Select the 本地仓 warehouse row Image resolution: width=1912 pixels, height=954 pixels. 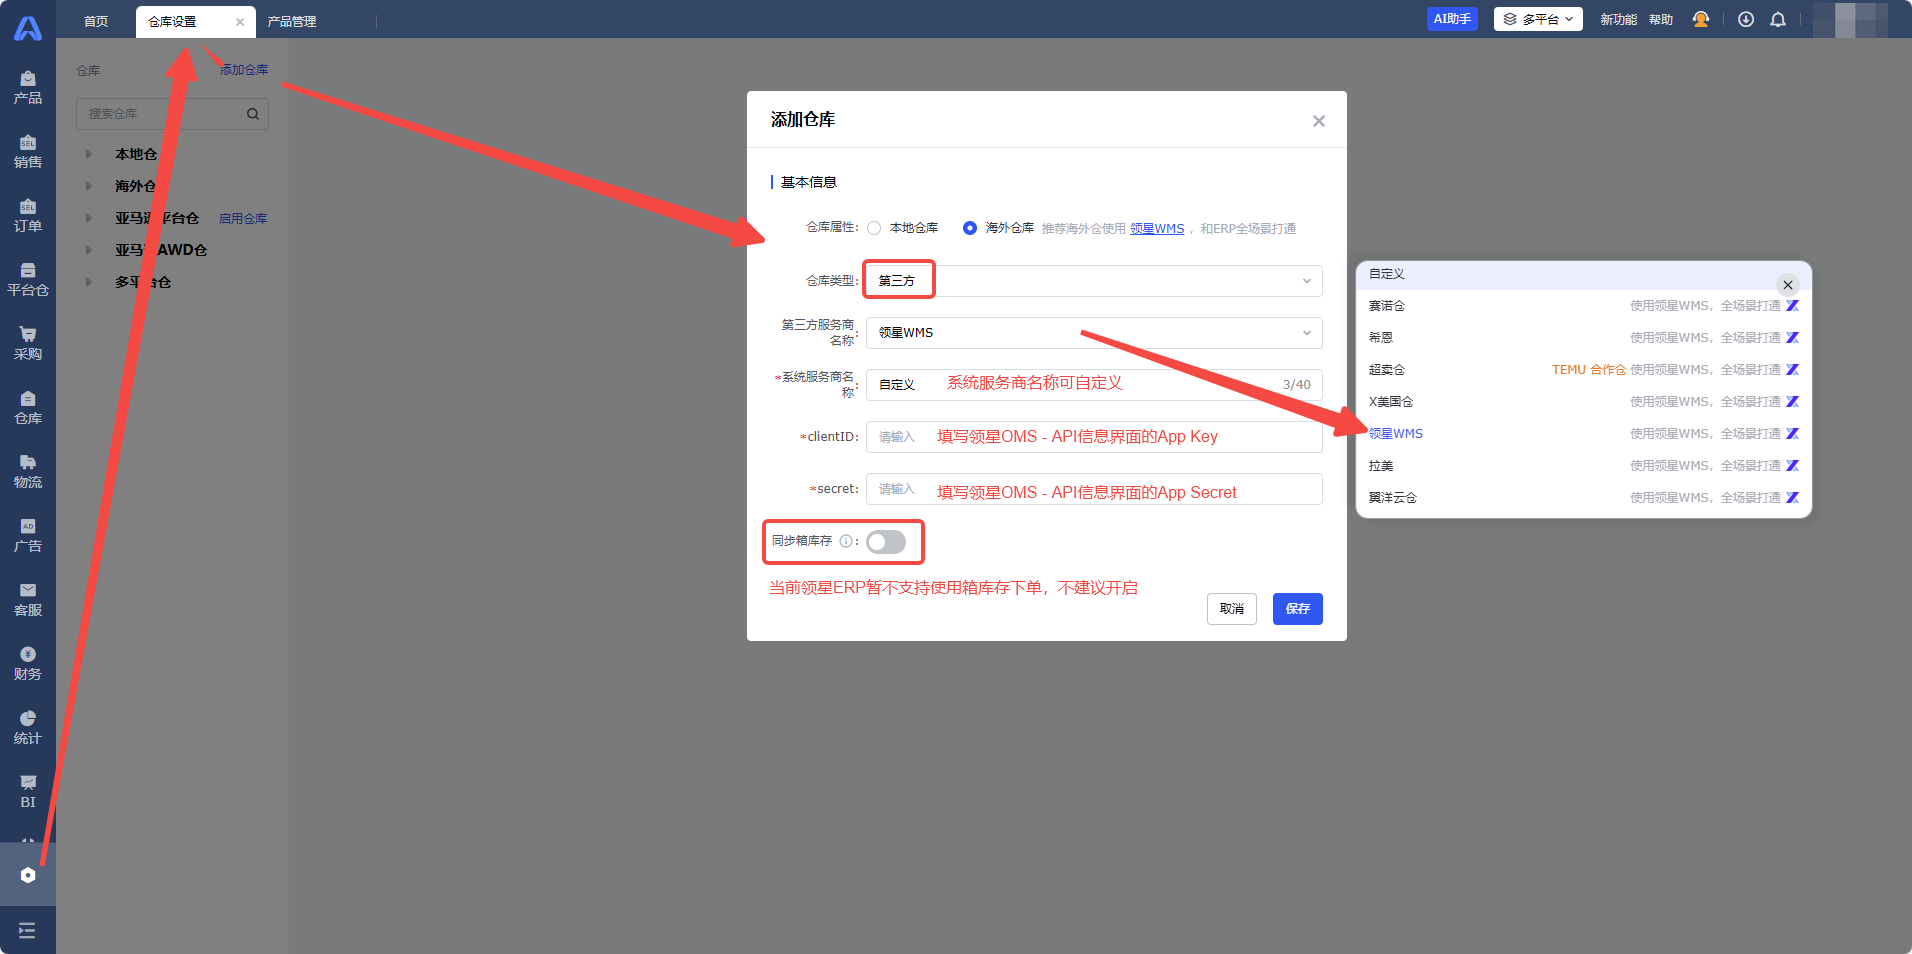[x=136, y=154]
